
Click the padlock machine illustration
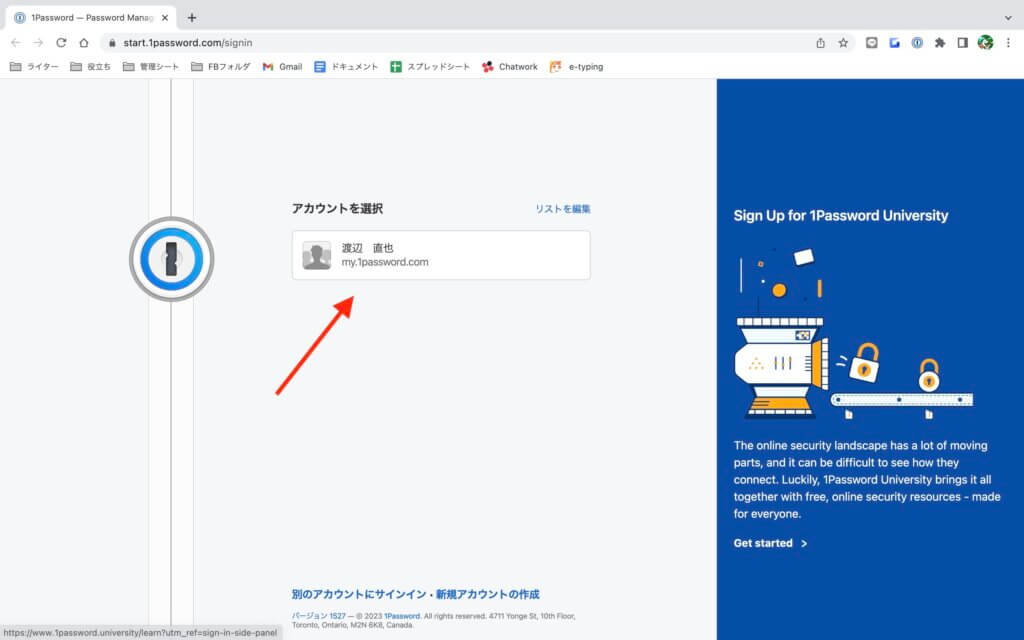coord(854,333)
